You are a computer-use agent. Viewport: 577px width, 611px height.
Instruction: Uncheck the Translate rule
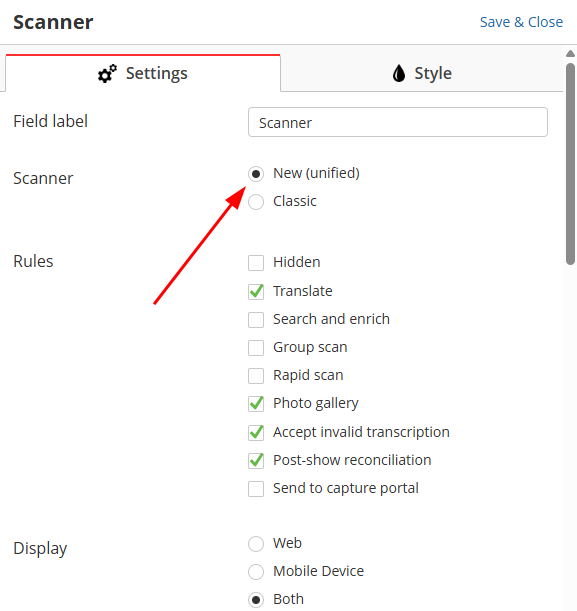click(x=256, y=291)
